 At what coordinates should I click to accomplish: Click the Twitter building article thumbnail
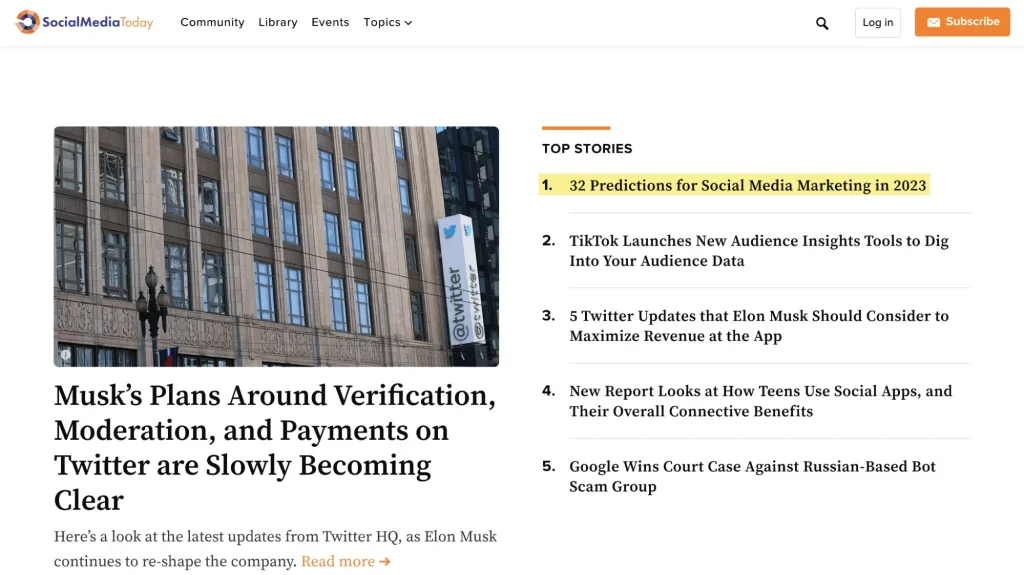click(276, 246)
